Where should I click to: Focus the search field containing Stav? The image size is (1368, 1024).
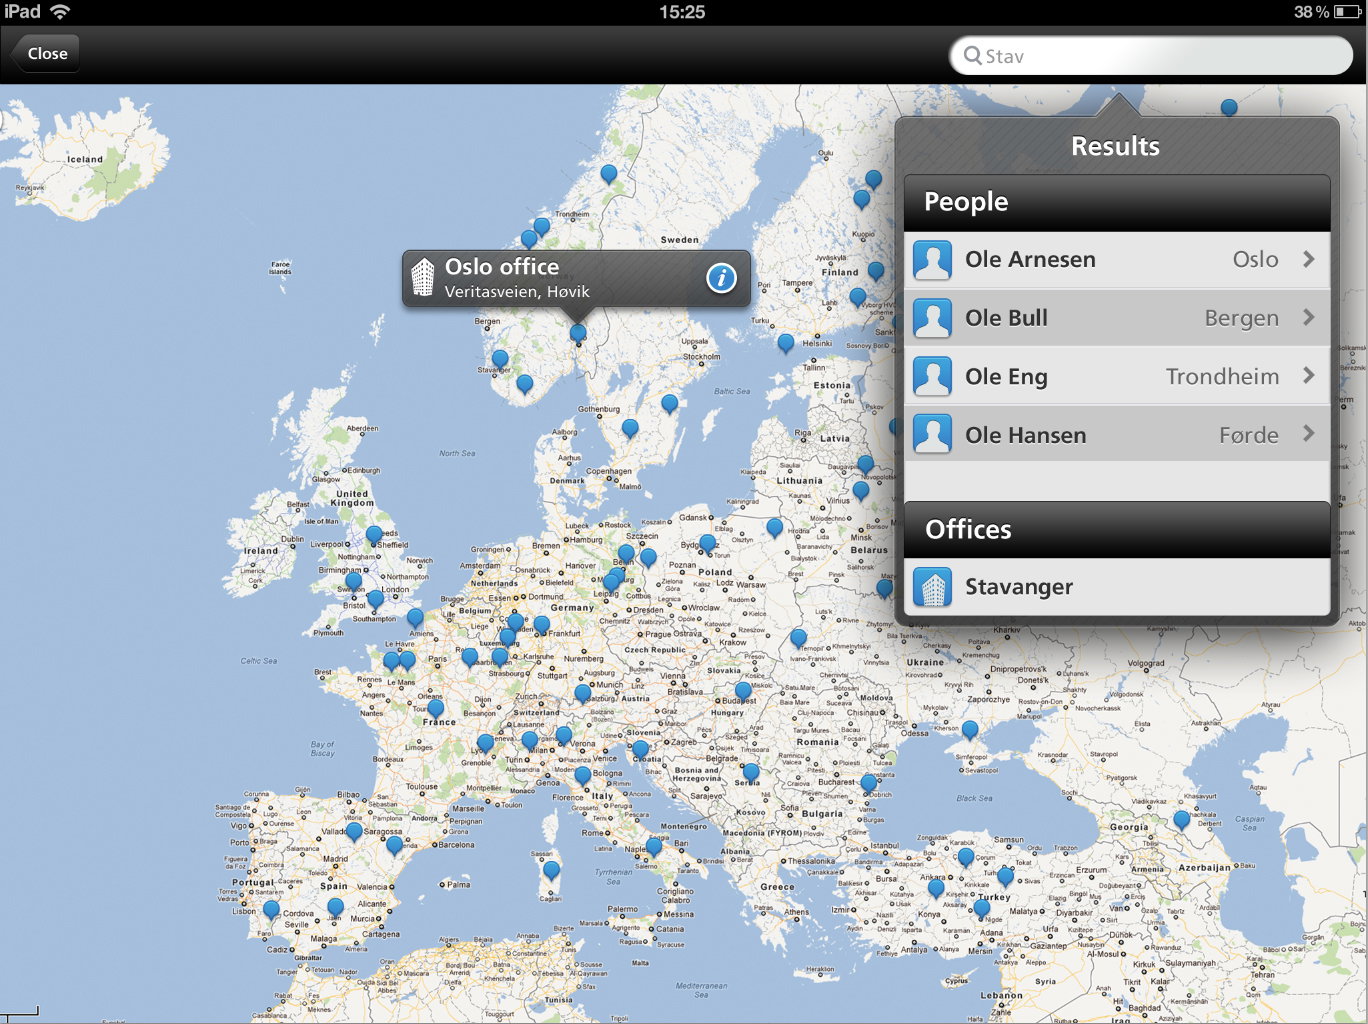point(1150,56)
